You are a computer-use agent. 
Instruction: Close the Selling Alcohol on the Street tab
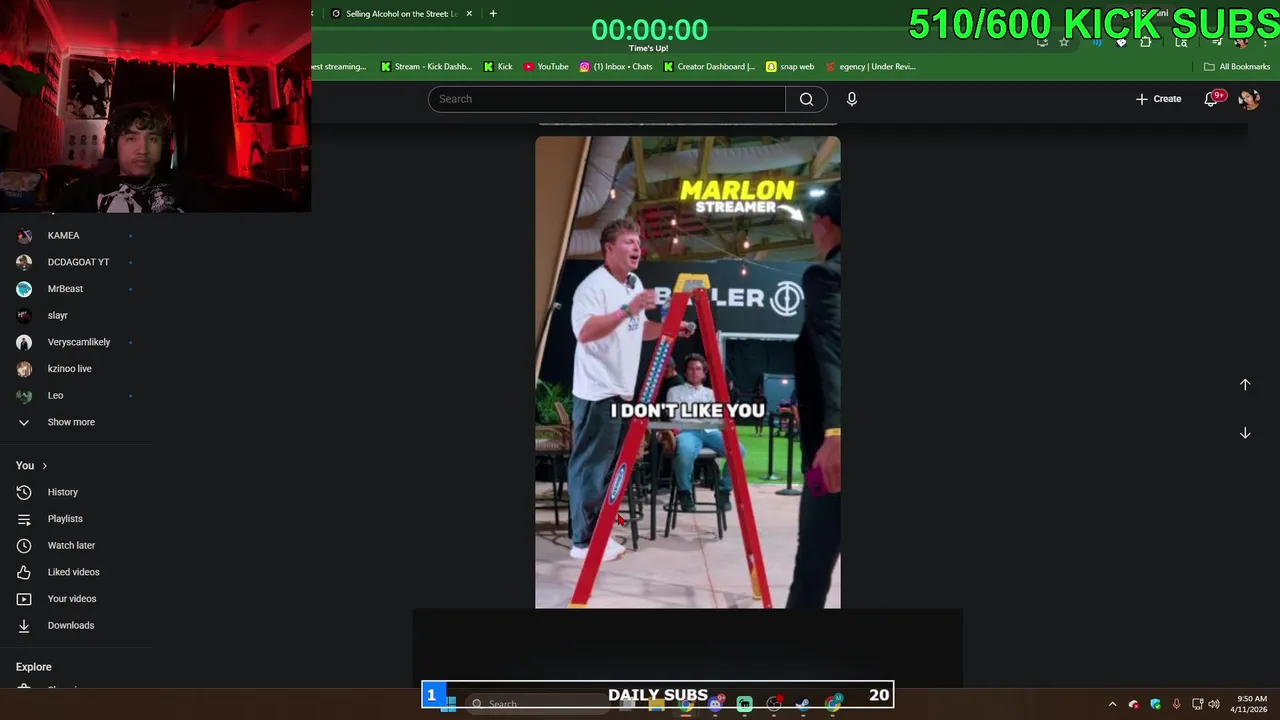tap(469, 14)
